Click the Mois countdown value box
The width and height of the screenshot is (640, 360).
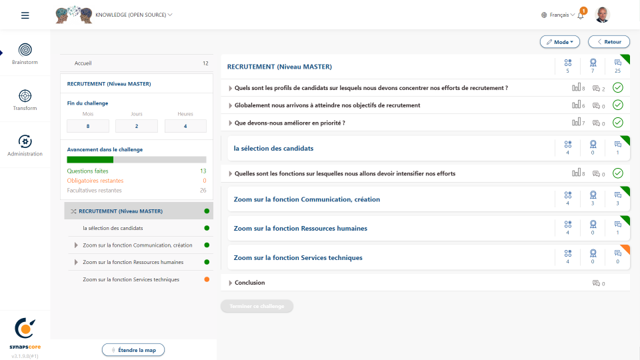[88, 126]
